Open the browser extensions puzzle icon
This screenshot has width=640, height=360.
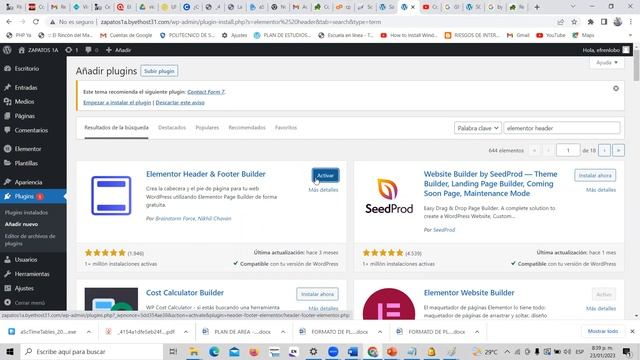pos(590,22)
